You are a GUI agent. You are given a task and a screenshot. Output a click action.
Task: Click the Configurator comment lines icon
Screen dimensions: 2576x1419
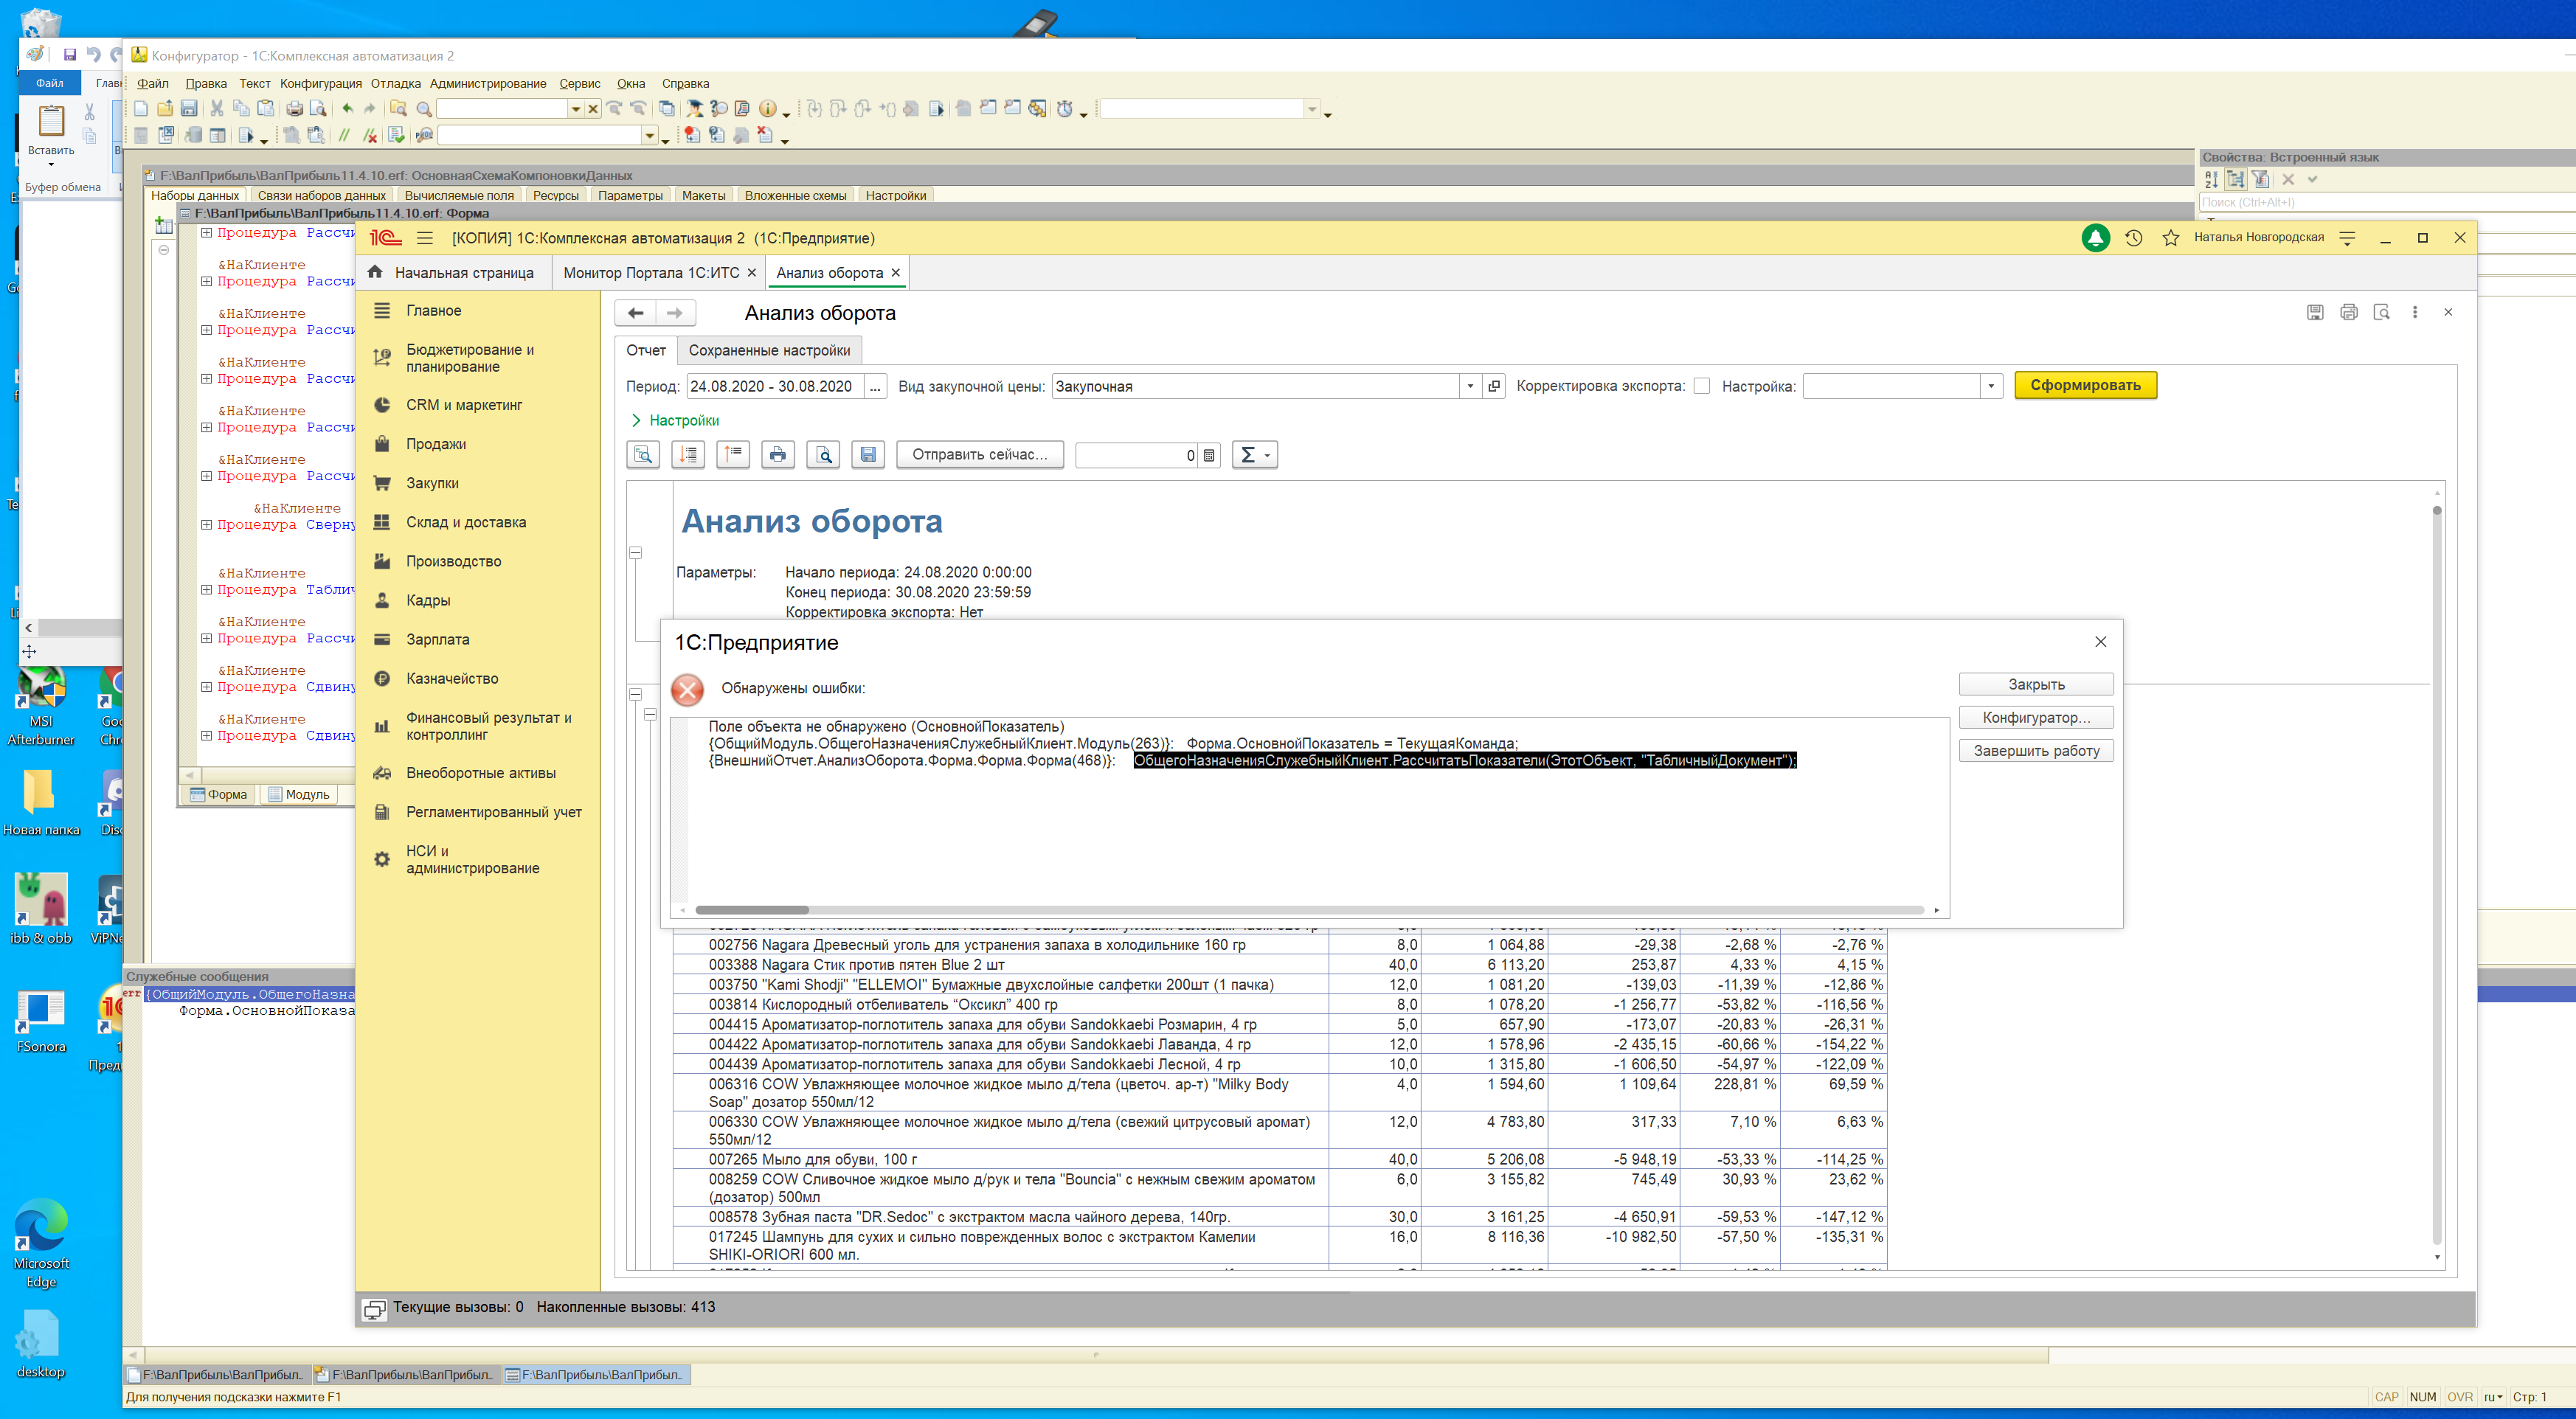[x=344, y=135]
